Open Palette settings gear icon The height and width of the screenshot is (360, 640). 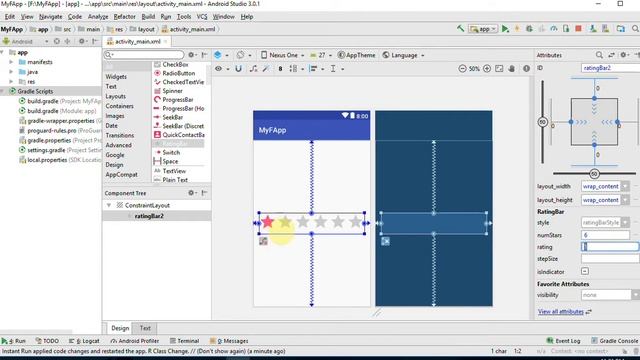pyautogui.click(x=192, y=55)
